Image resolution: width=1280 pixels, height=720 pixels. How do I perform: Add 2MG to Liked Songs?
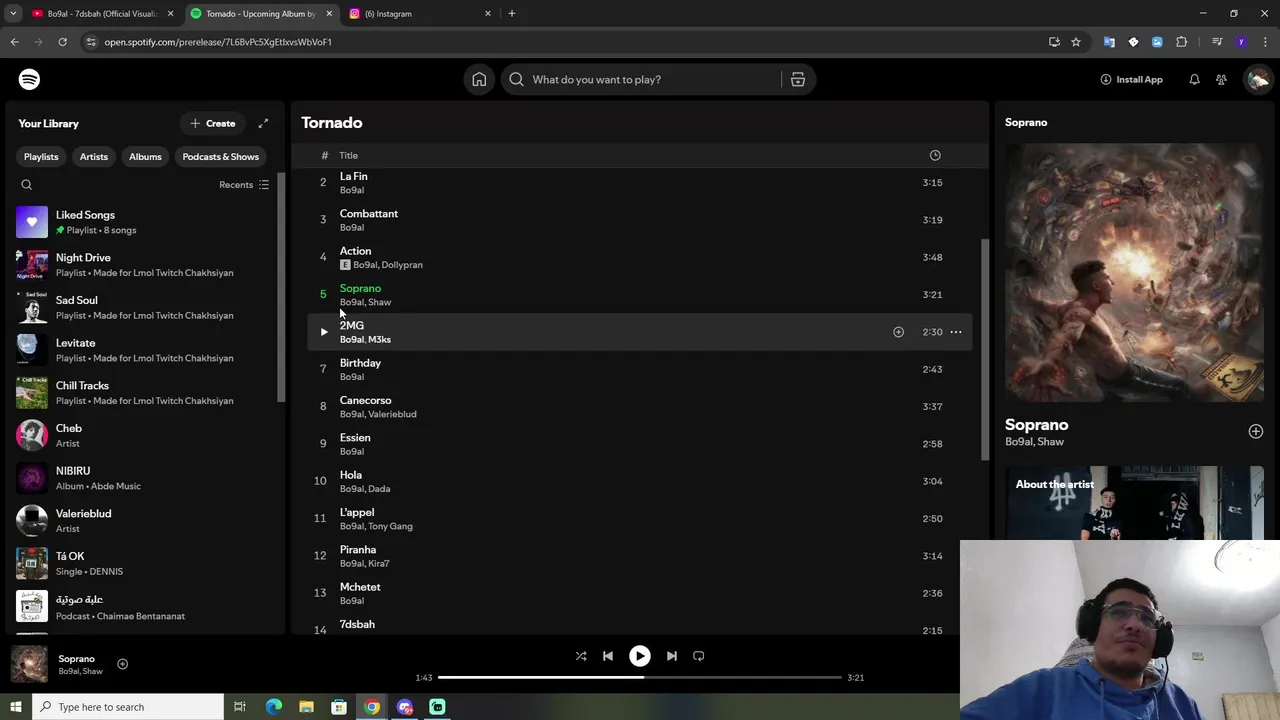tap(898, 332)
